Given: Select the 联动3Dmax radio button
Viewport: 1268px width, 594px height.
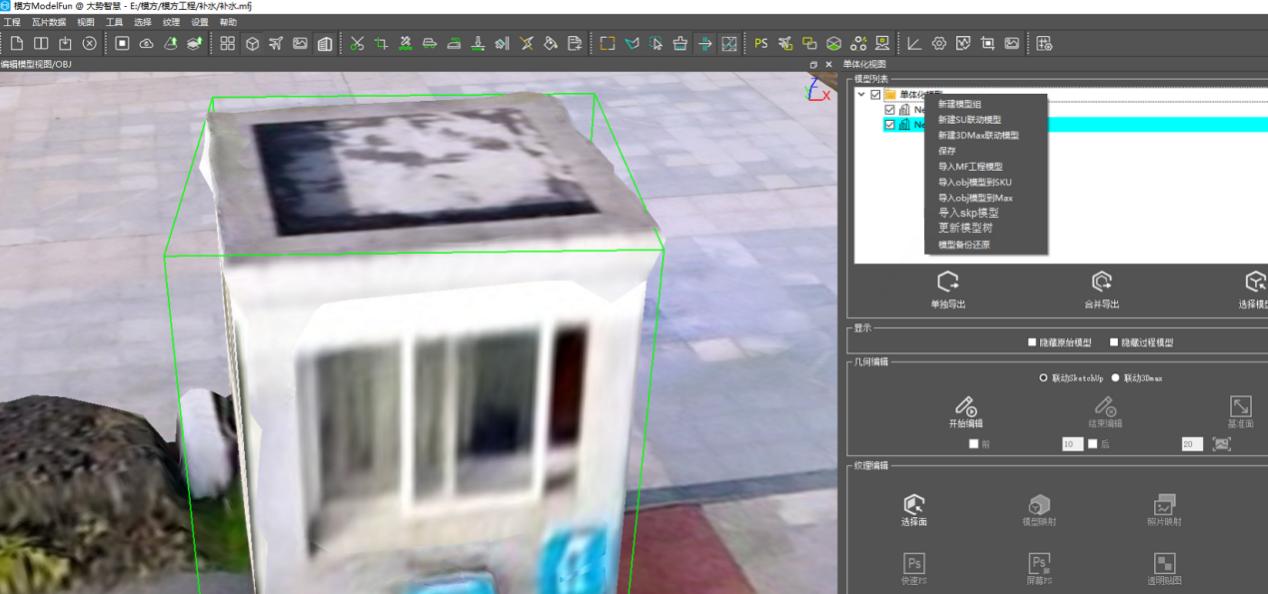Looking at the screenshot, I should (1115, 378).
